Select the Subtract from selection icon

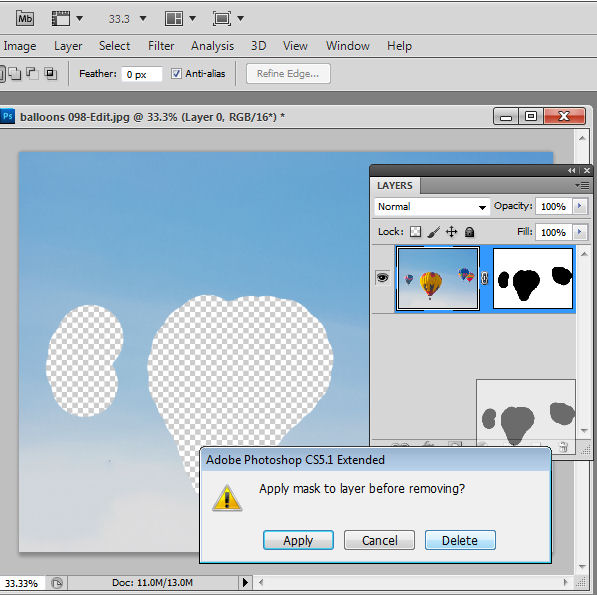click(x=32, y=73)
